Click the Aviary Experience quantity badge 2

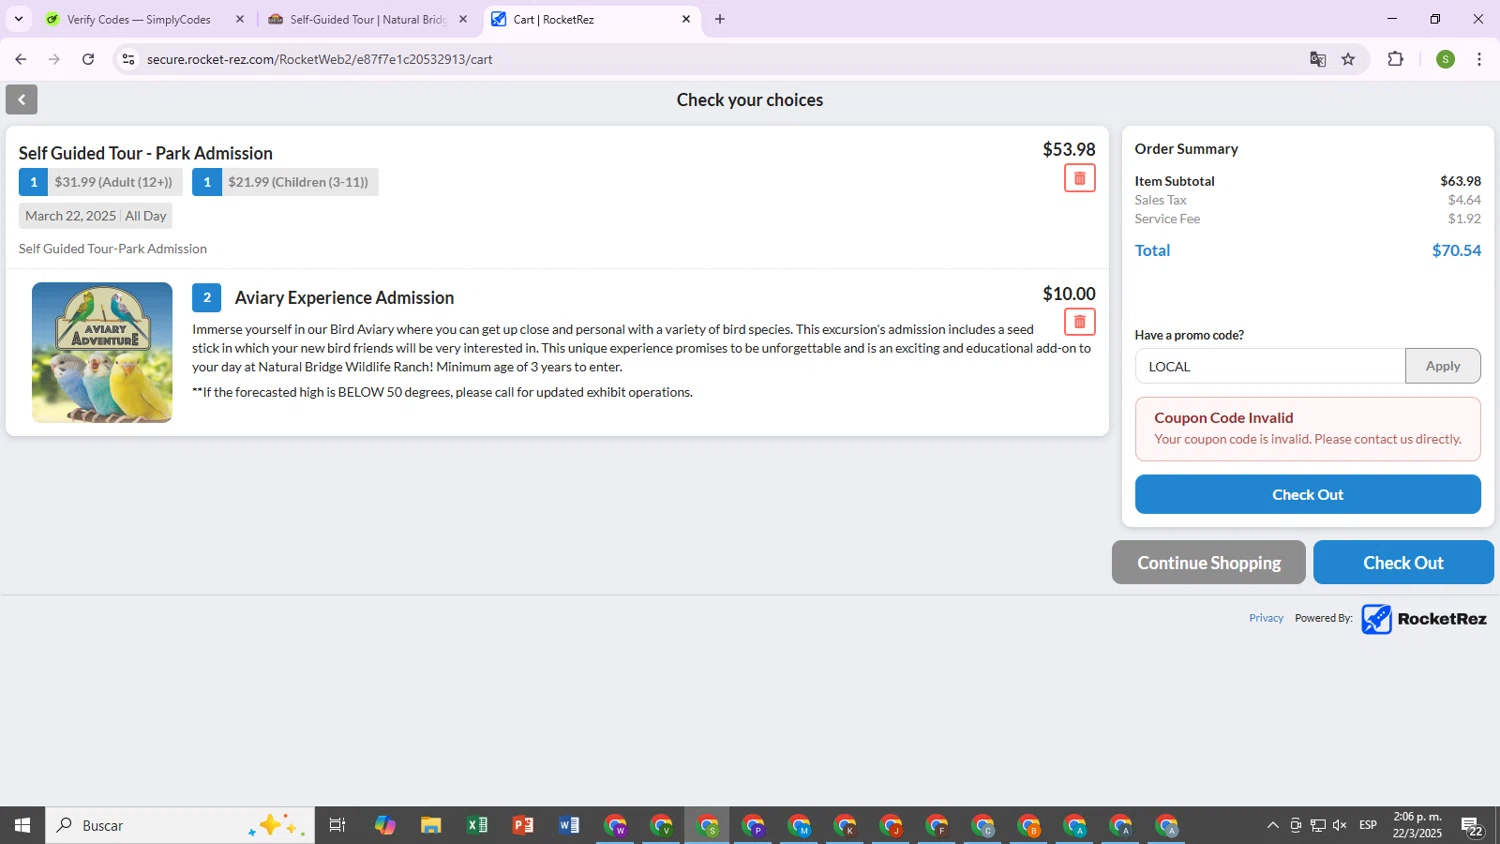[x=207, y=298]
